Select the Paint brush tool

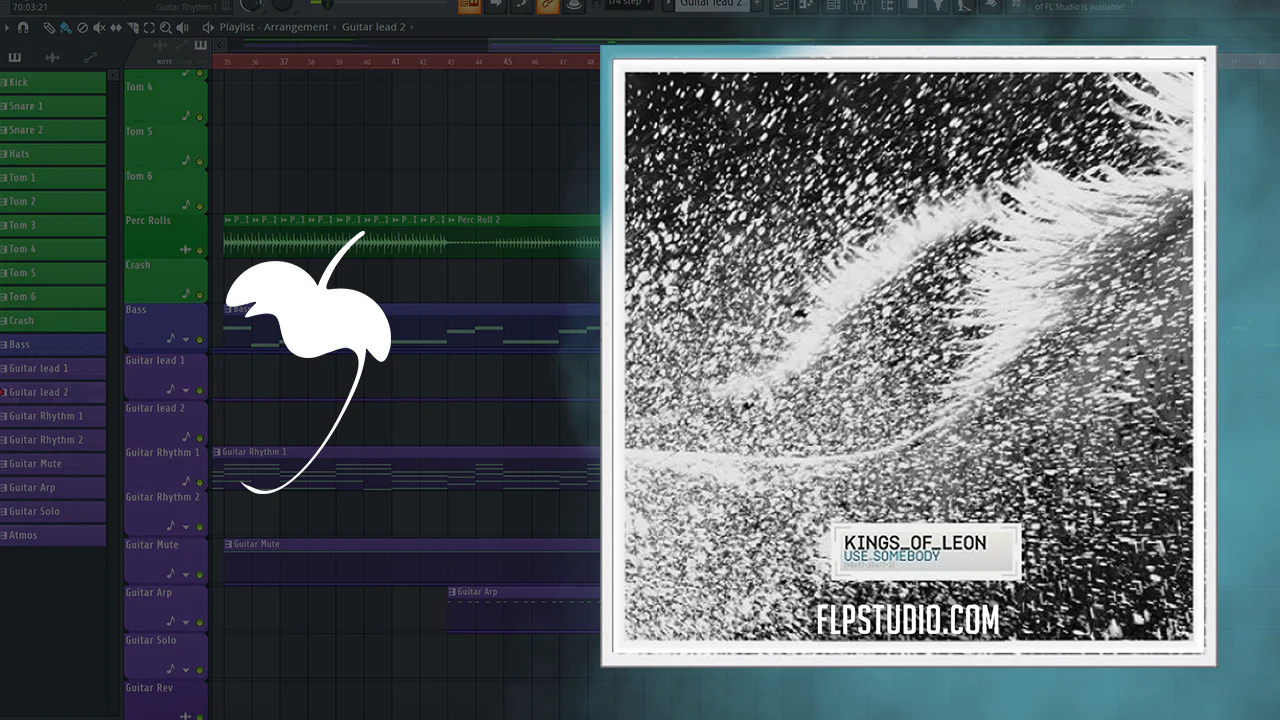(65, 28)
